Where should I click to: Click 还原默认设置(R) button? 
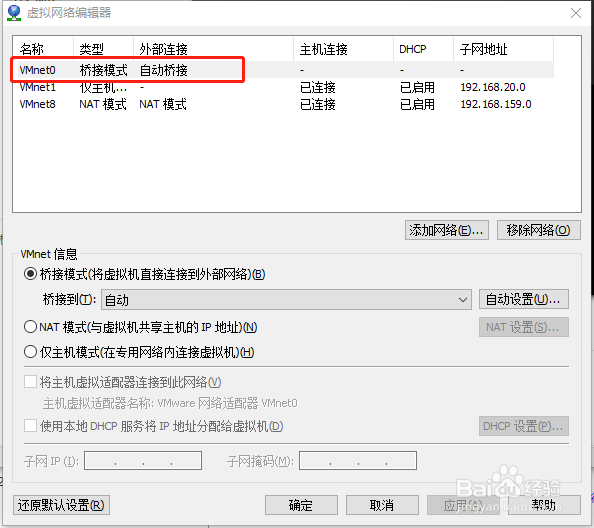pyautogui.click(x=61, y=505)
